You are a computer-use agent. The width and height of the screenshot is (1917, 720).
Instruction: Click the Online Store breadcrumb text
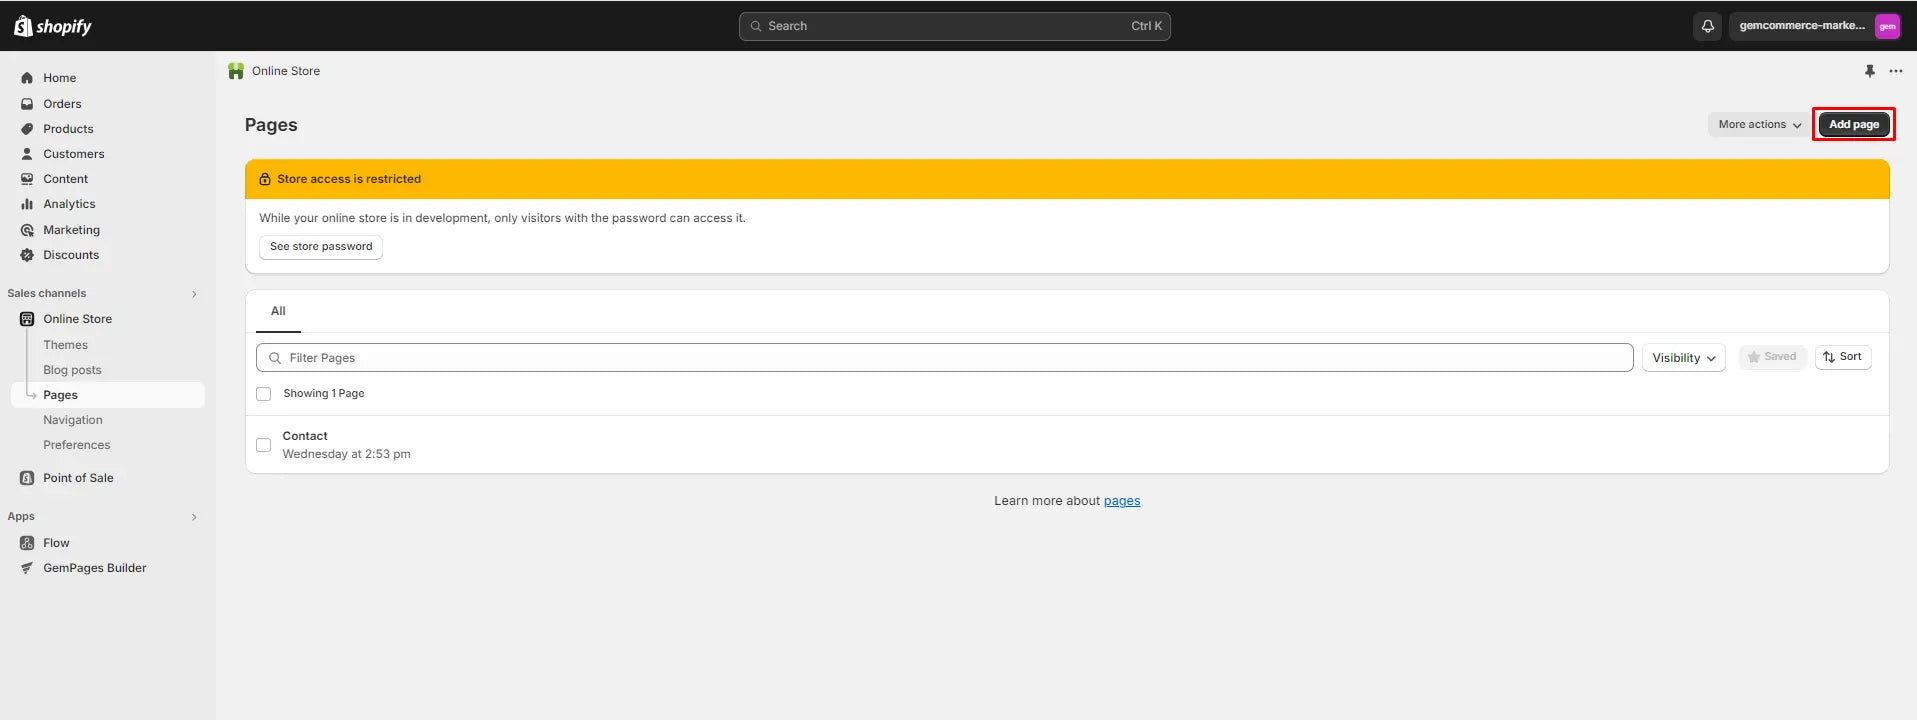[x=286, y=71]
